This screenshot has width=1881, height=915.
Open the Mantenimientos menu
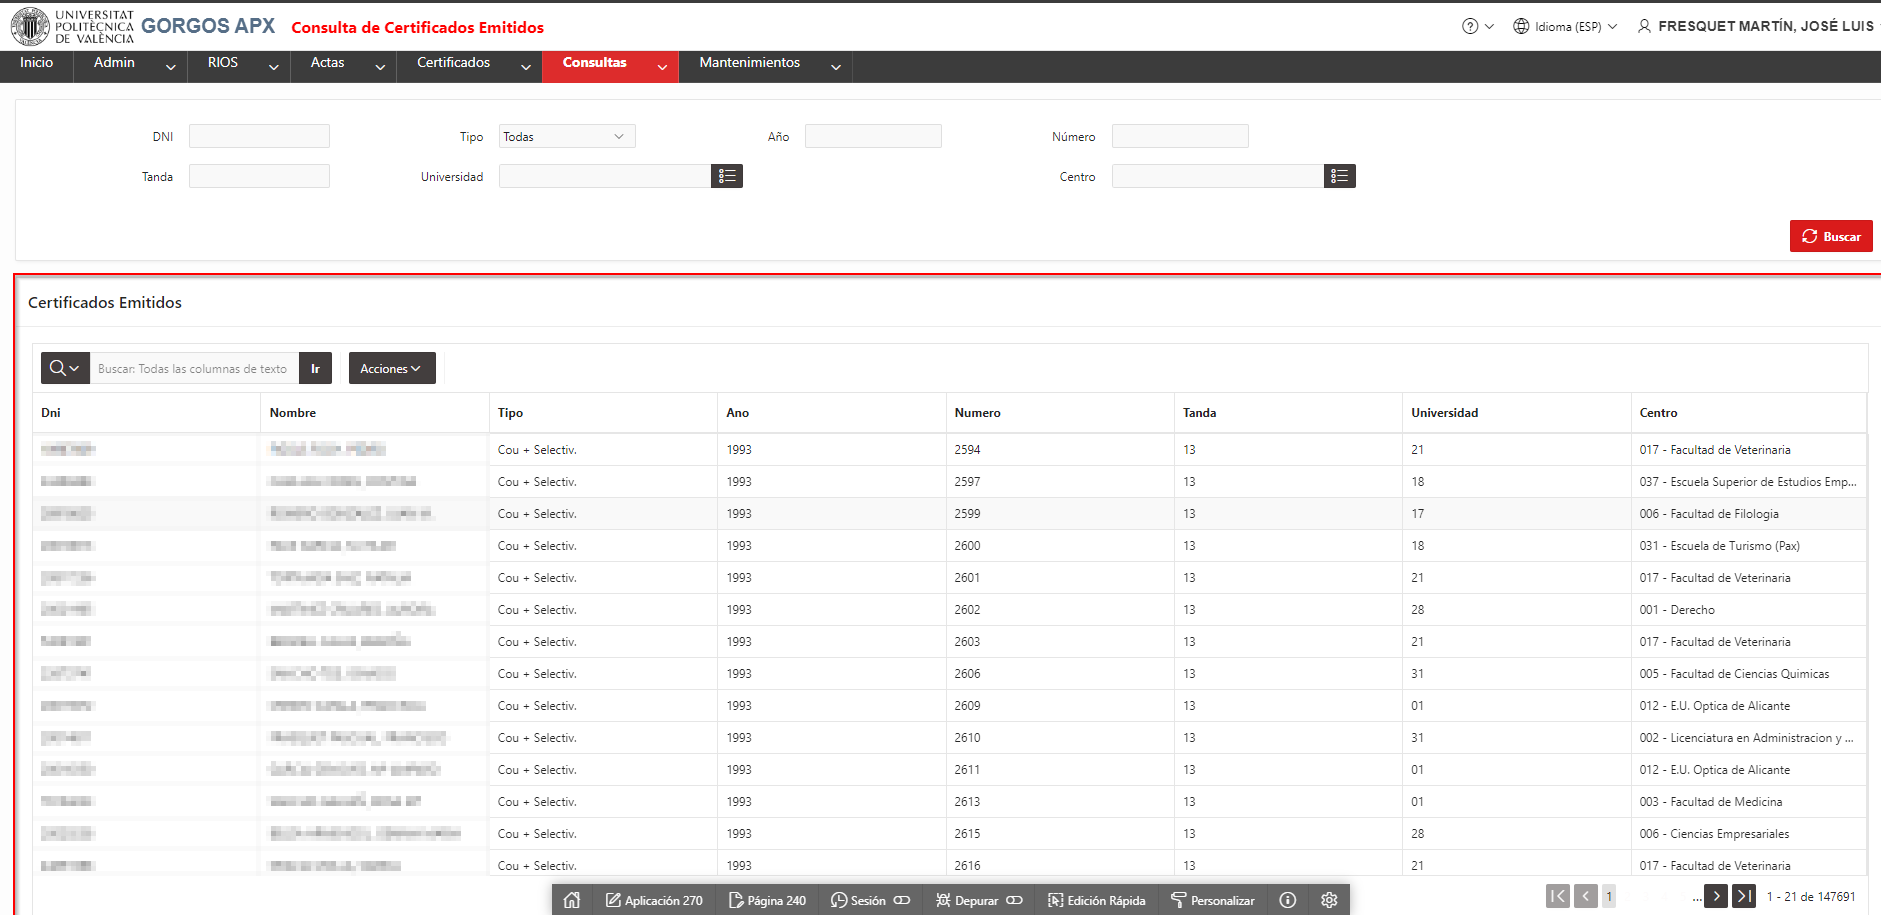[x=765, y=66]
